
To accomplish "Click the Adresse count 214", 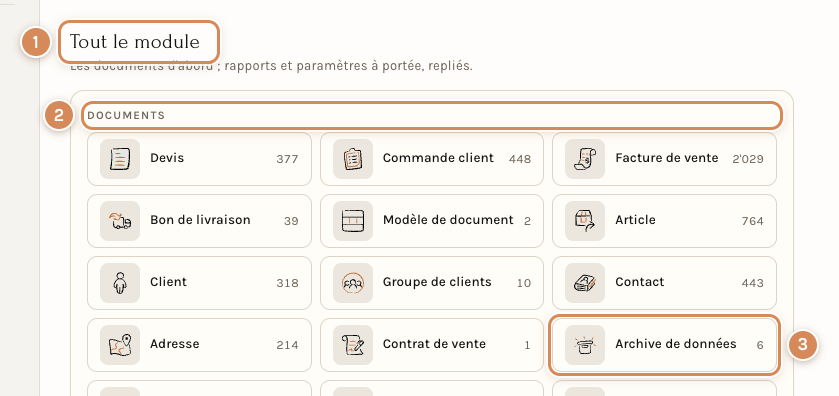I will (x=287, y=345).
